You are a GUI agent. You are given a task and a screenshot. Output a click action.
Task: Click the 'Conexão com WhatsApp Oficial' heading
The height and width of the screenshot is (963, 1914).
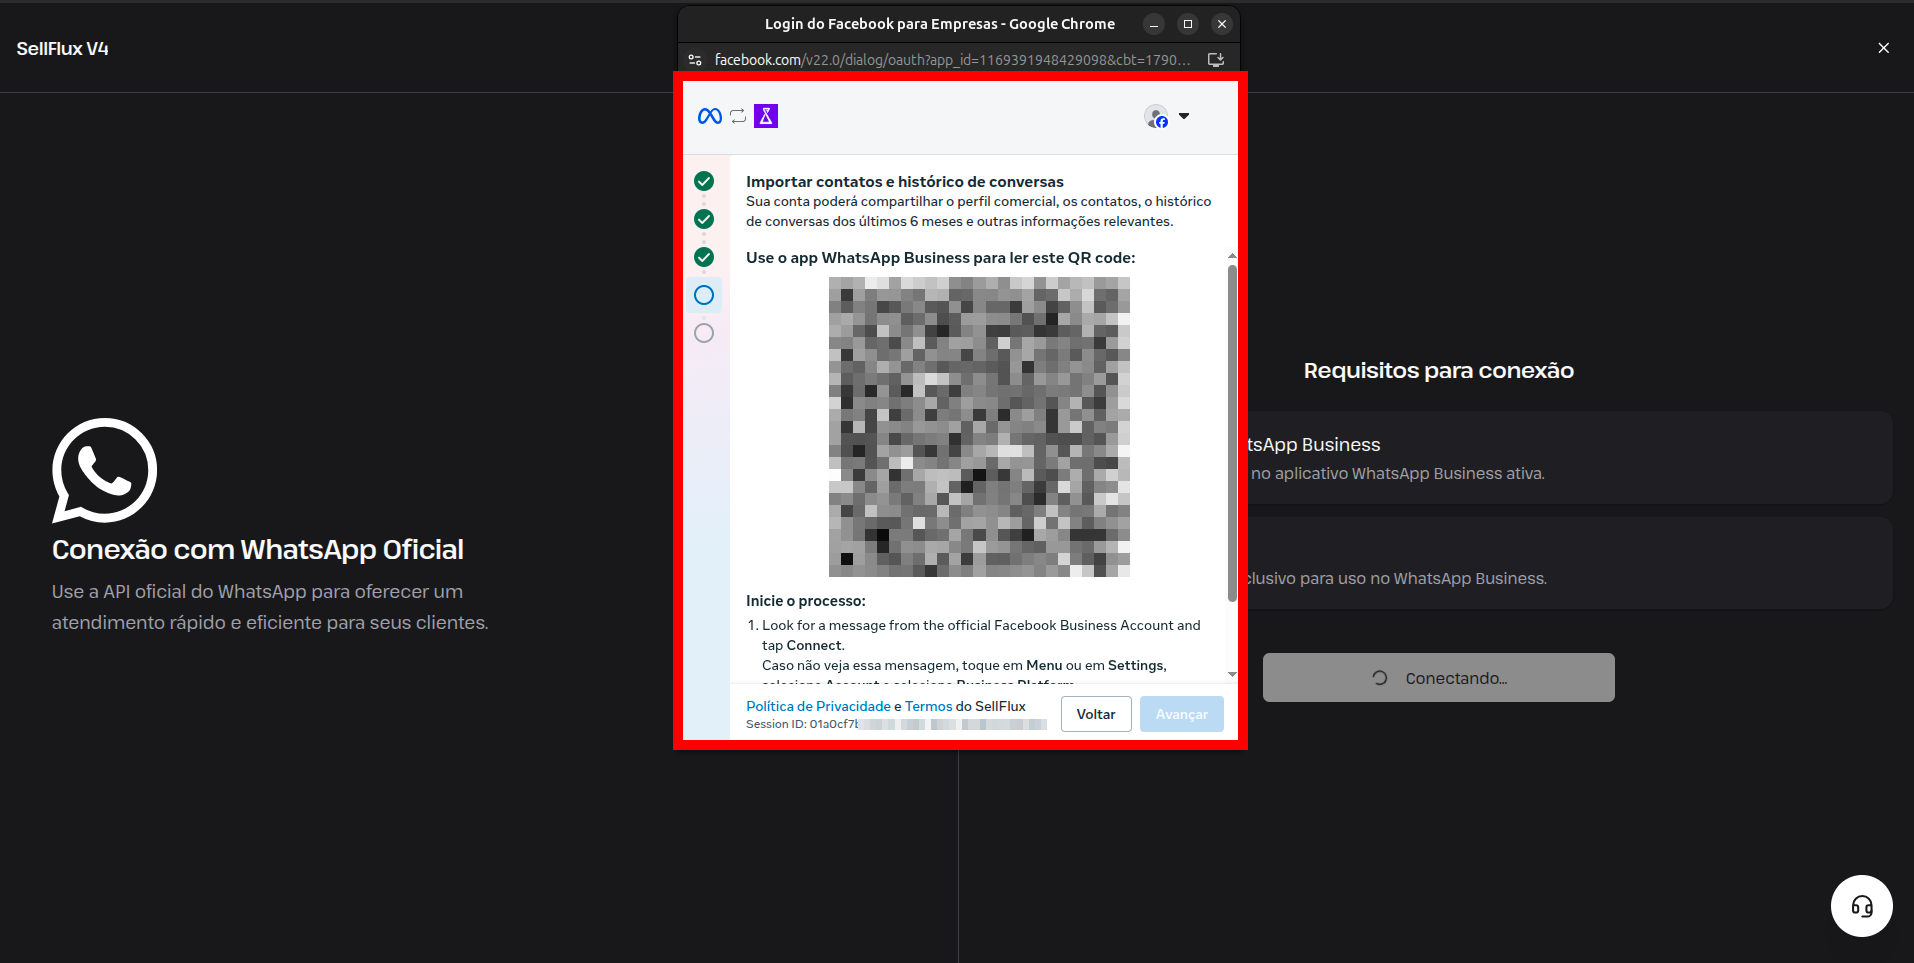click(x=258, y=550)
